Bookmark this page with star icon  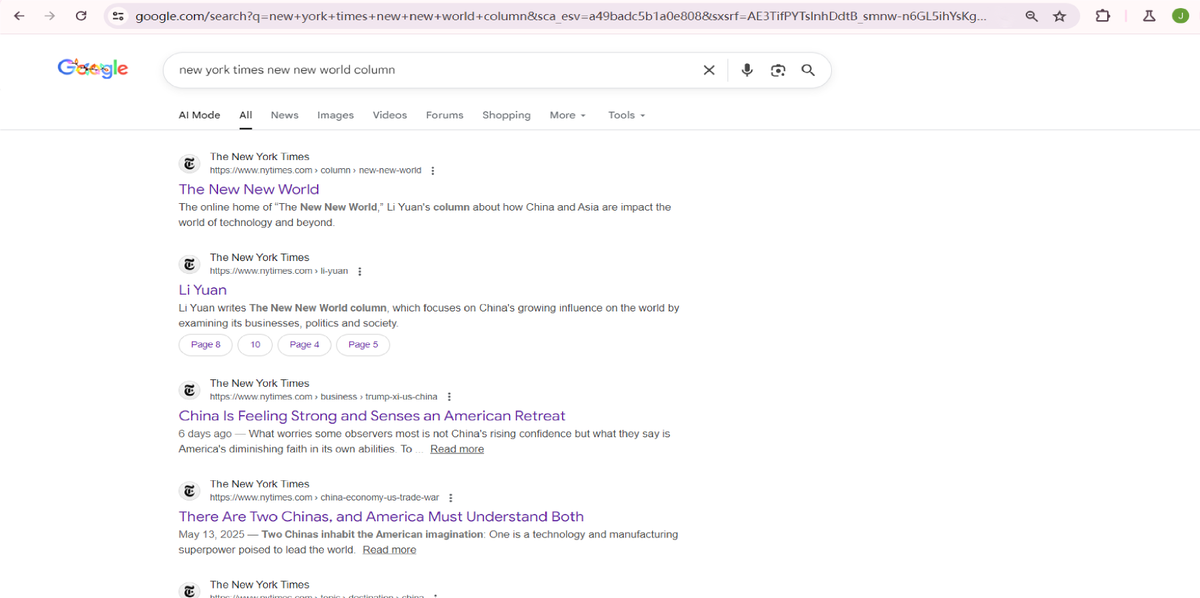pos(1060,16)
